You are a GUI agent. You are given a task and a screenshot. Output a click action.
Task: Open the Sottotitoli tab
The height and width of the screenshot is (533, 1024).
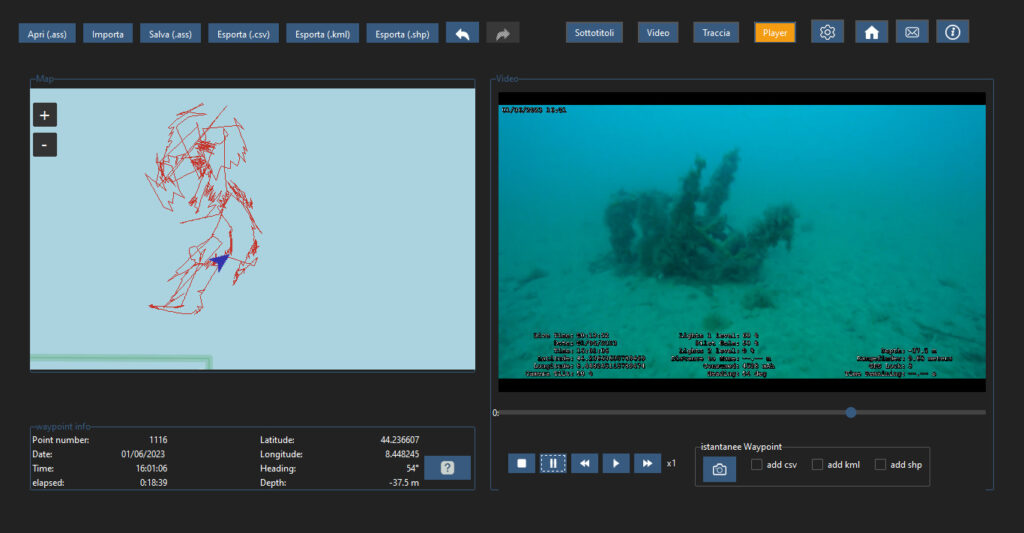tap(594, 33)
